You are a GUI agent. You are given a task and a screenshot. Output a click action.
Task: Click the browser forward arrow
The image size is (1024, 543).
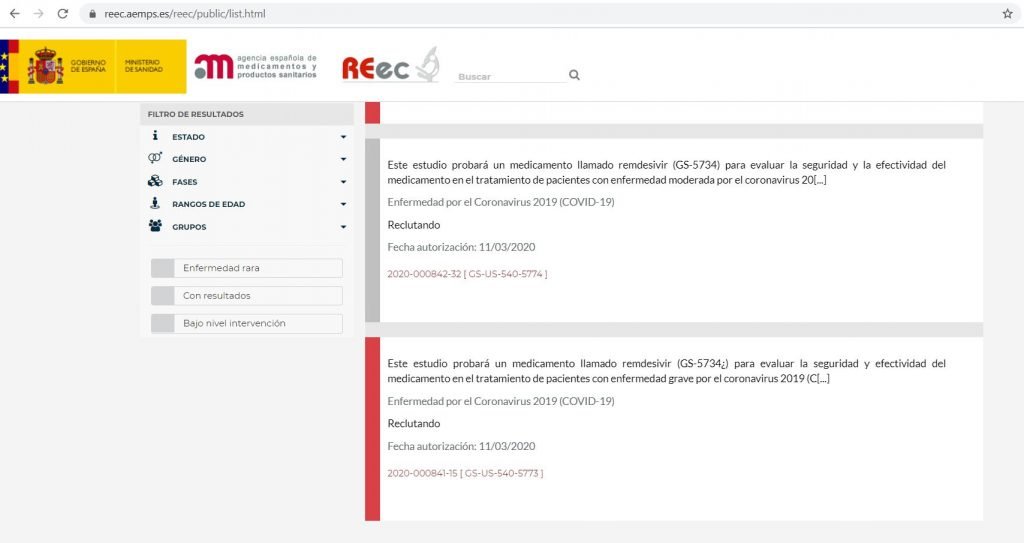(x=38, y=14)
